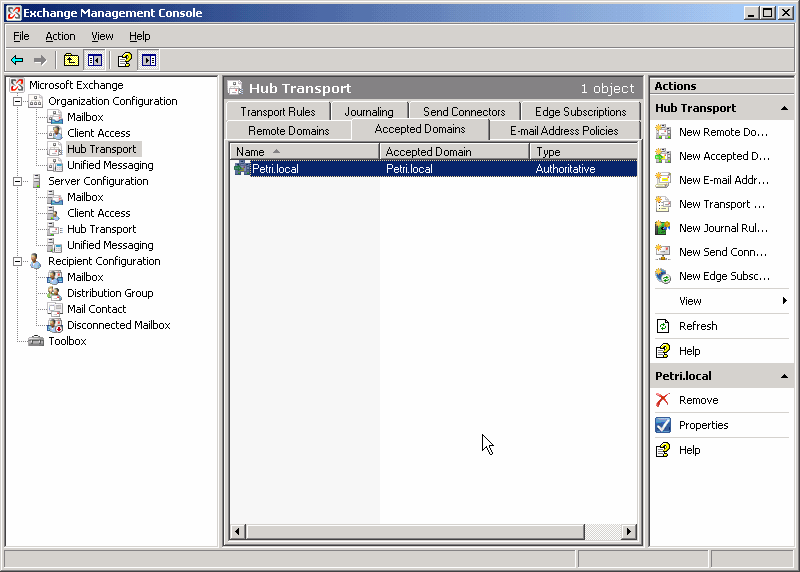The height and width of the screenshot is (572, 800).
Task: Select the Accepted Domains tab
Action: [x=420, y=129]
